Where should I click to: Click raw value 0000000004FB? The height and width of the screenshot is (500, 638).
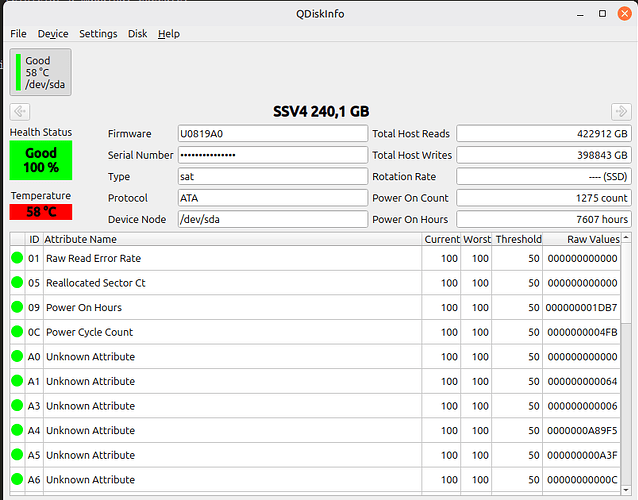[582, 332]
